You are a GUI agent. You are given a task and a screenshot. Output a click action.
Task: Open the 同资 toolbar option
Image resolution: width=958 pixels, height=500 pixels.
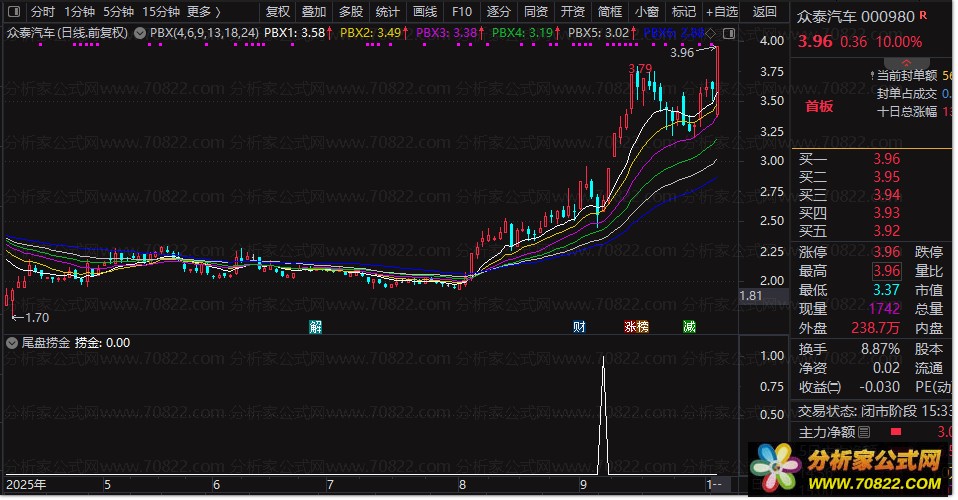pos(536,12)
